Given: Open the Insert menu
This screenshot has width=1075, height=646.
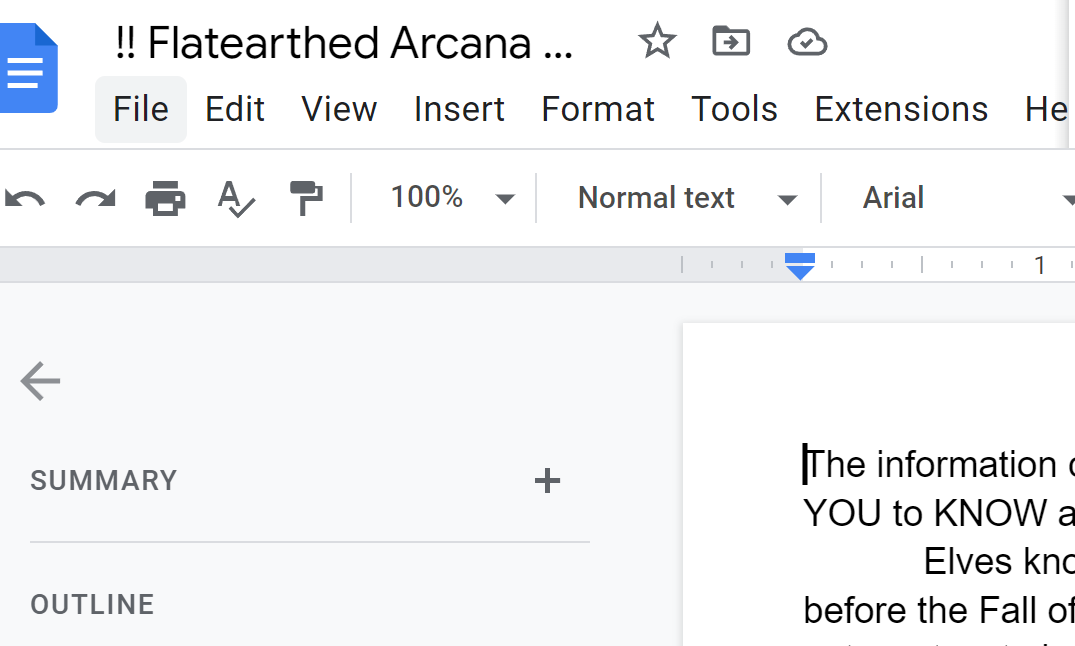Looking at the screenshot, I should pyautogui.click(x=459, y=109).
